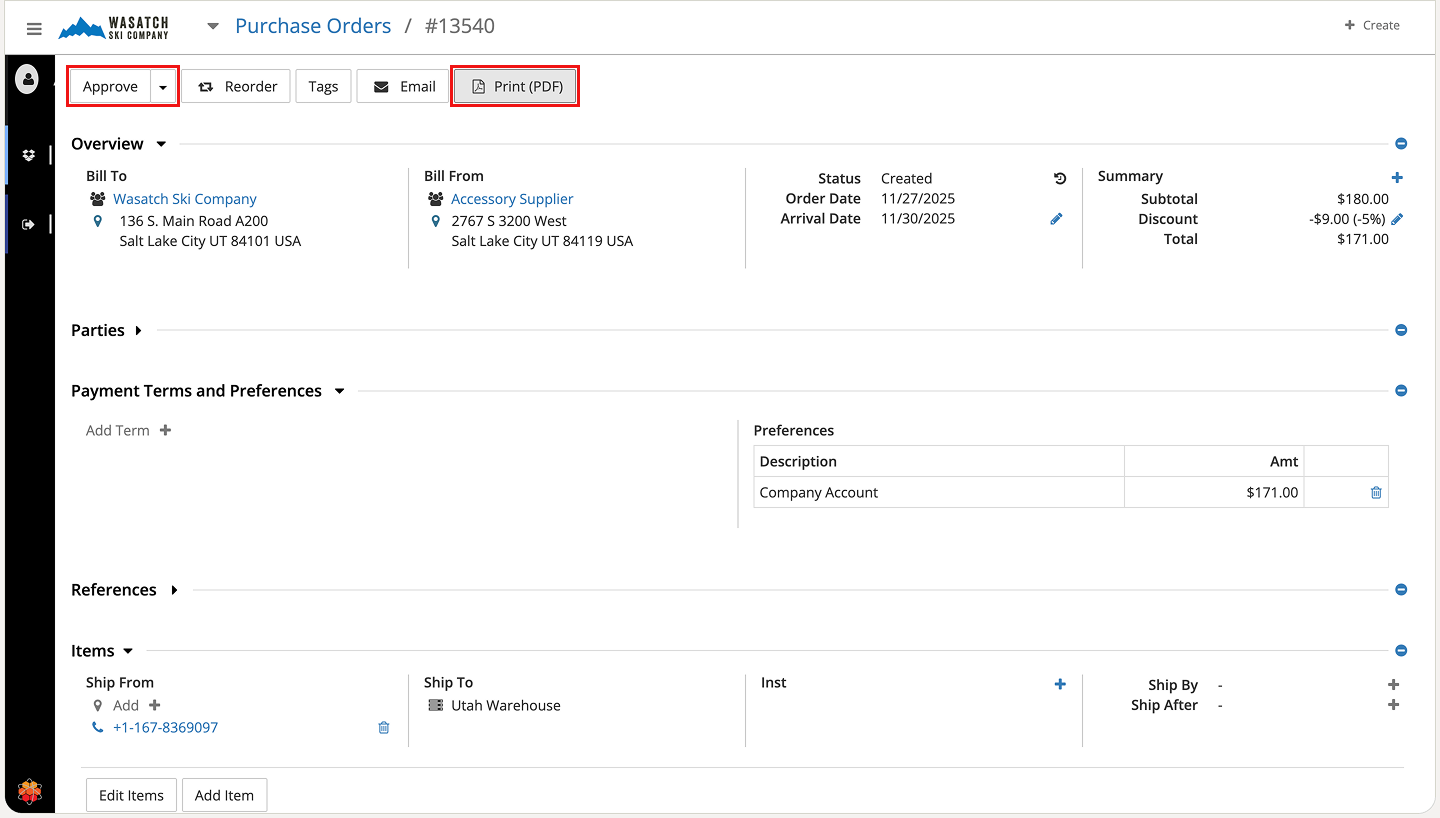Add an instruction with the Inst plus icon
The width and height of the screenshot is (1440, 818).
[1060, 684]
